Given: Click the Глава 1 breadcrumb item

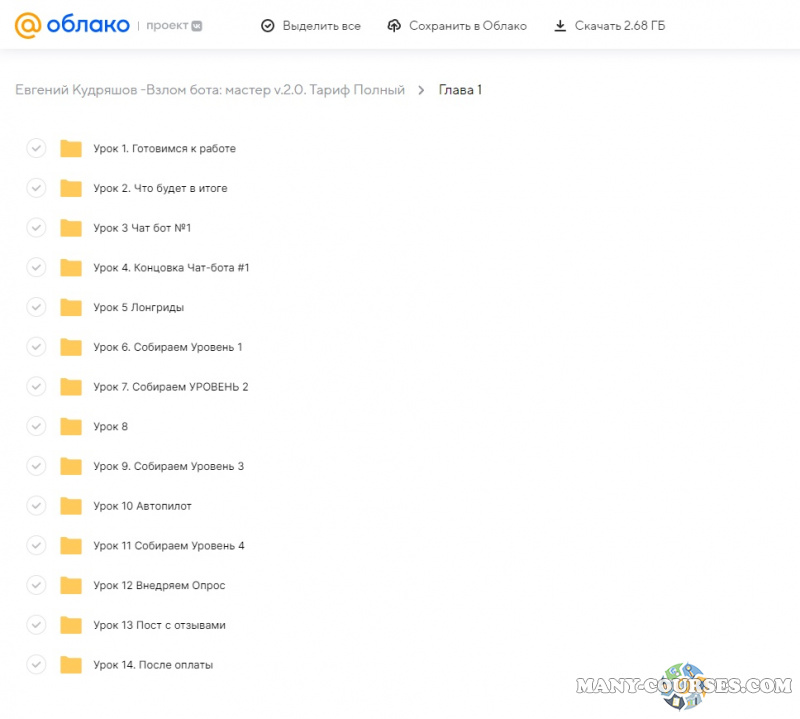Looking at the screenshot, I should (x=460, y=90).
